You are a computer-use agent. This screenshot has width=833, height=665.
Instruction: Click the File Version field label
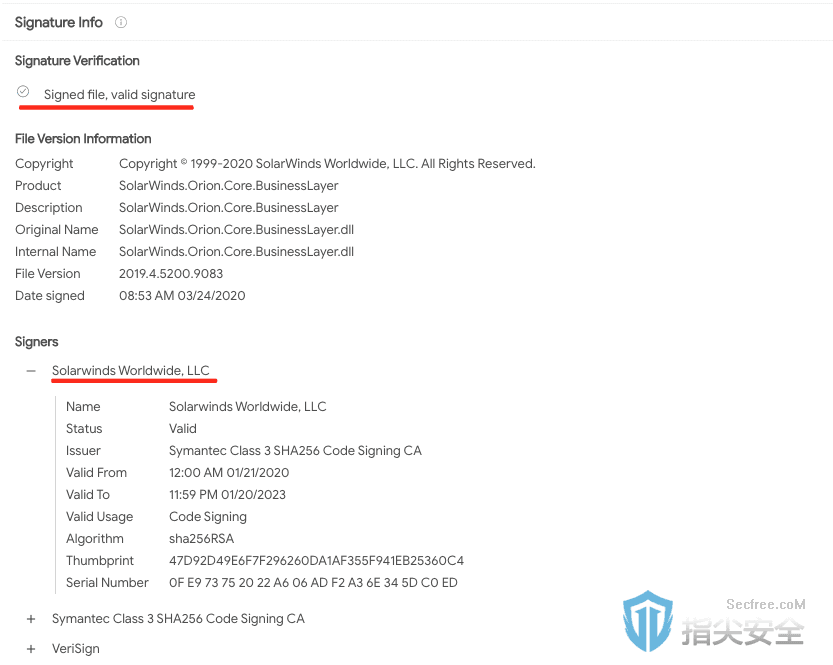click(48, 274)
